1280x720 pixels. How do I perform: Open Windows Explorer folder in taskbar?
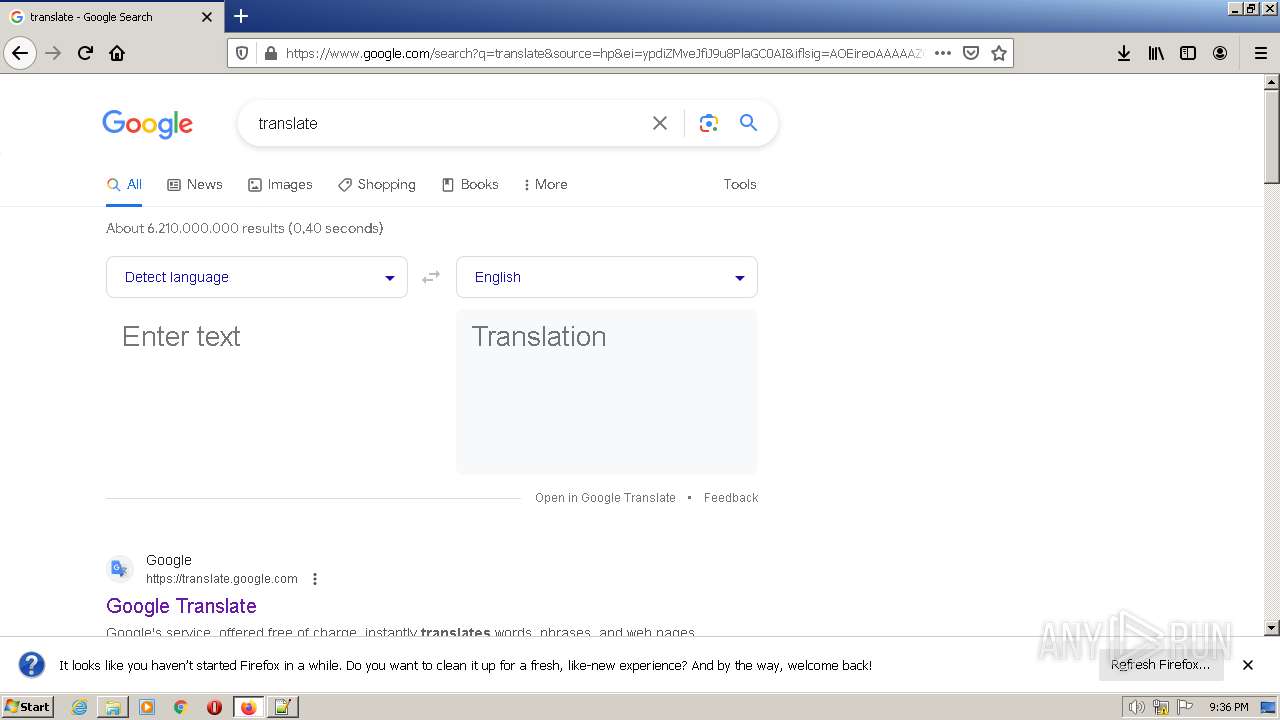[113, 707]
